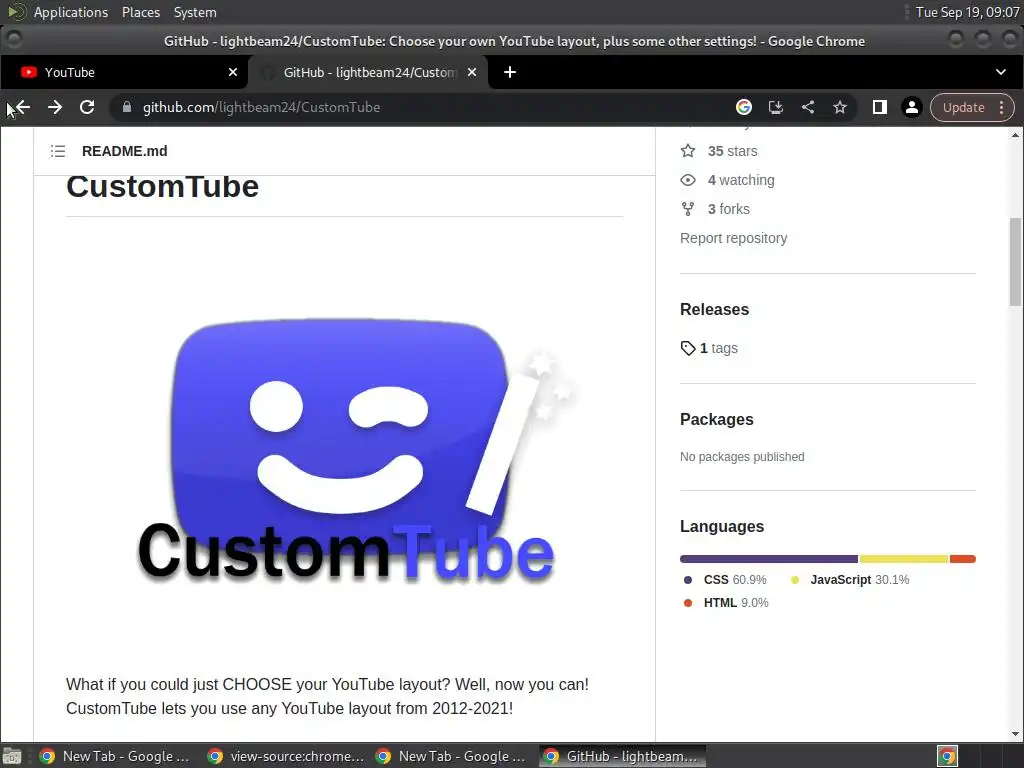The width and height of the screenshot is (1024, 768).
Task: Open the 3 forks link
Action: pyautogui.click(x=728, y=209)
